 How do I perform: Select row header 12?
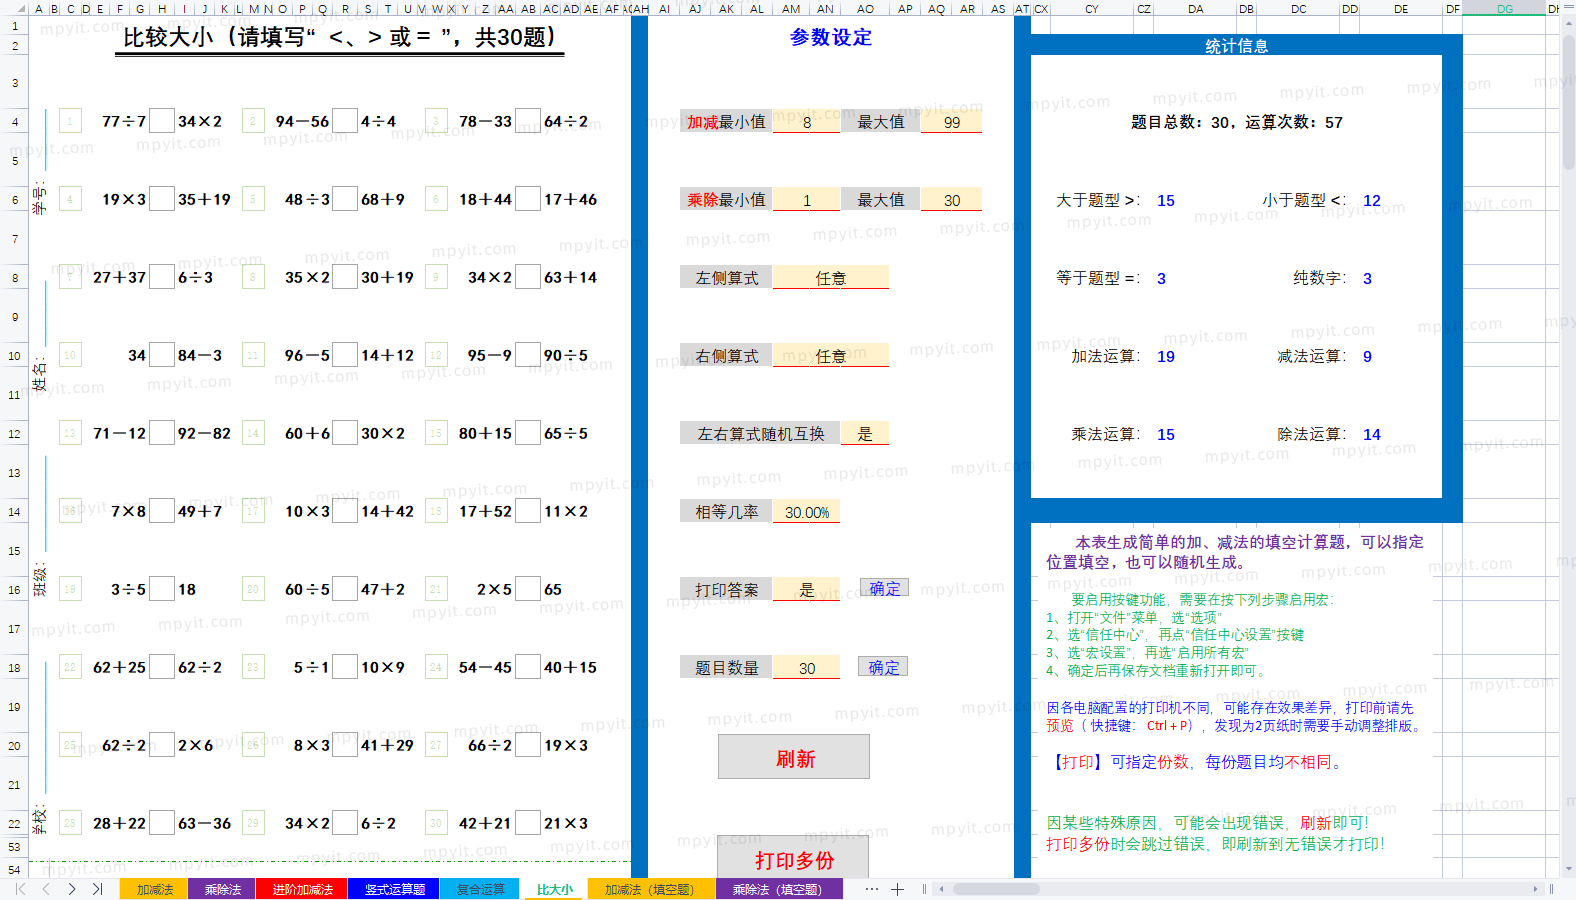pyautogui.click(x=14, y=434)
